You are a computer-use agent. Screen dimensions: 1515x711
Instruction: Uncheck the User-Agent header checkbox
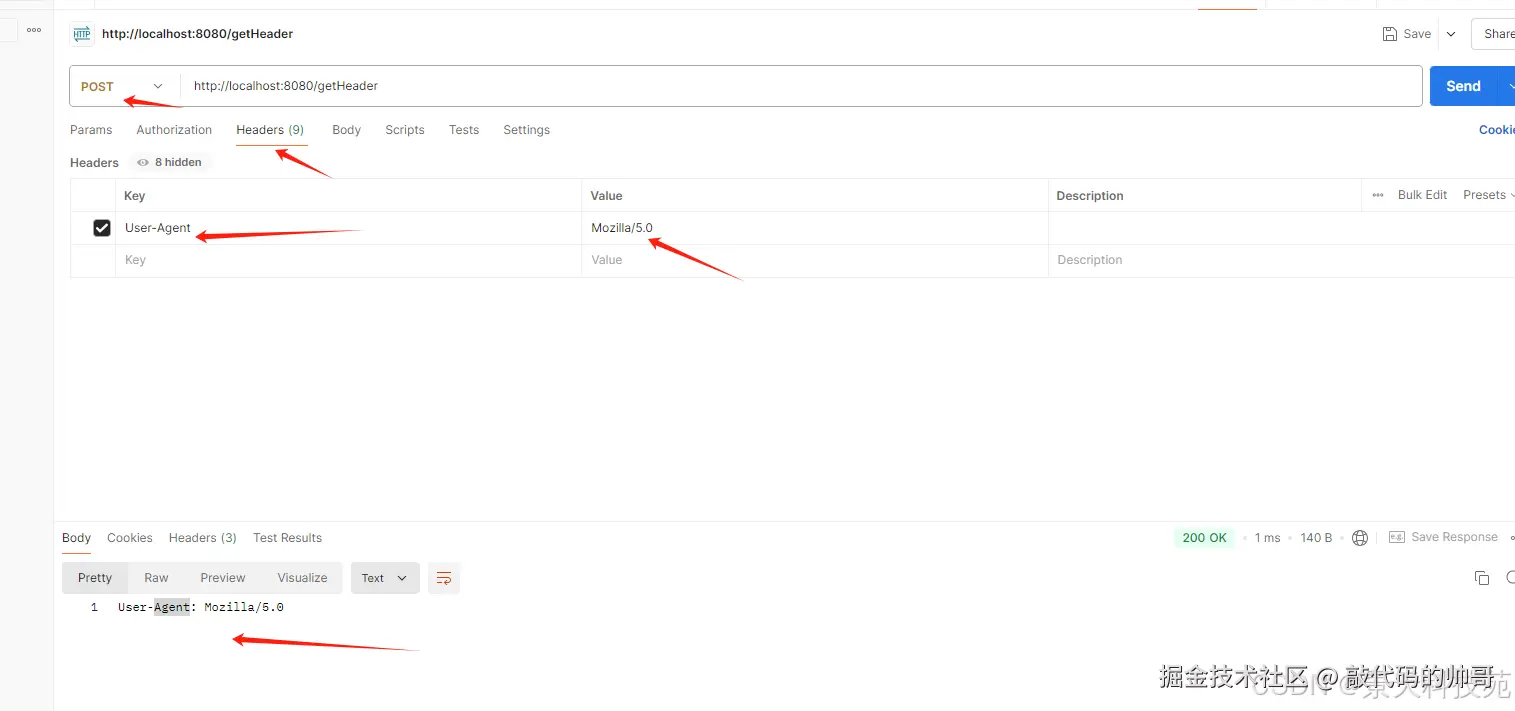(x=102, y=228)
